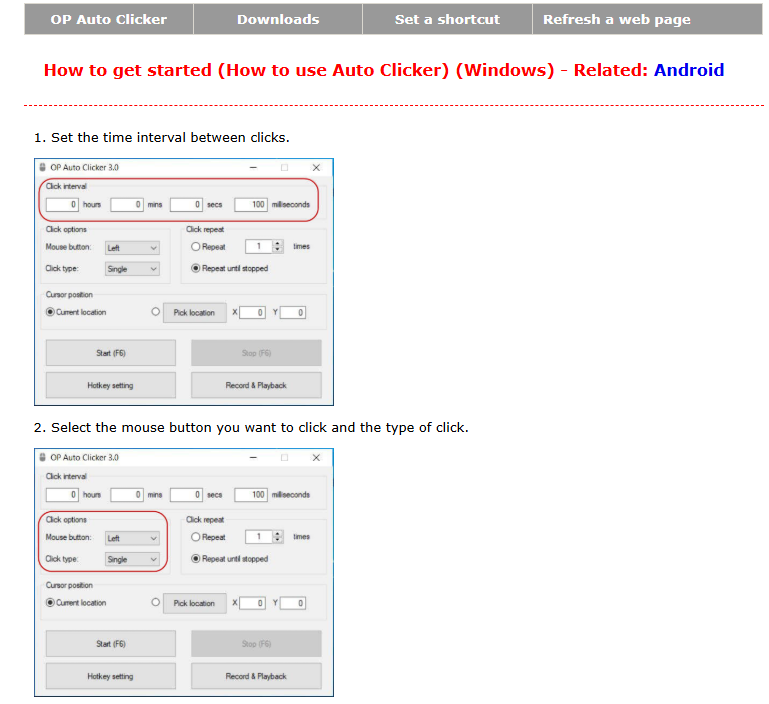Viewport: 769px width, 704px height.
Task: Select the radio beside Pick location in step 1 screenshot
Action: click(155, 312)
